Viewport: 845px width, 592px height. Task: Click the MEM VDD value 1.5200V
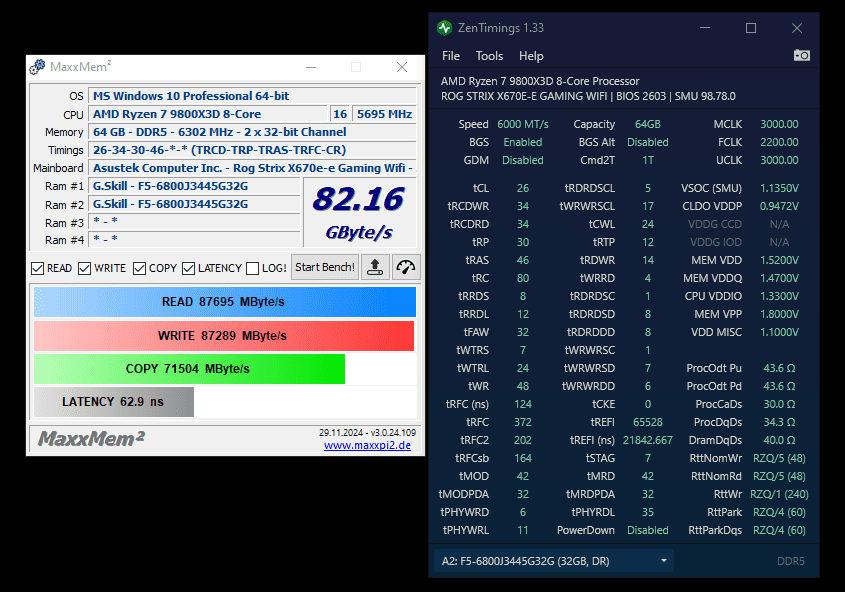tap(779, 260)
